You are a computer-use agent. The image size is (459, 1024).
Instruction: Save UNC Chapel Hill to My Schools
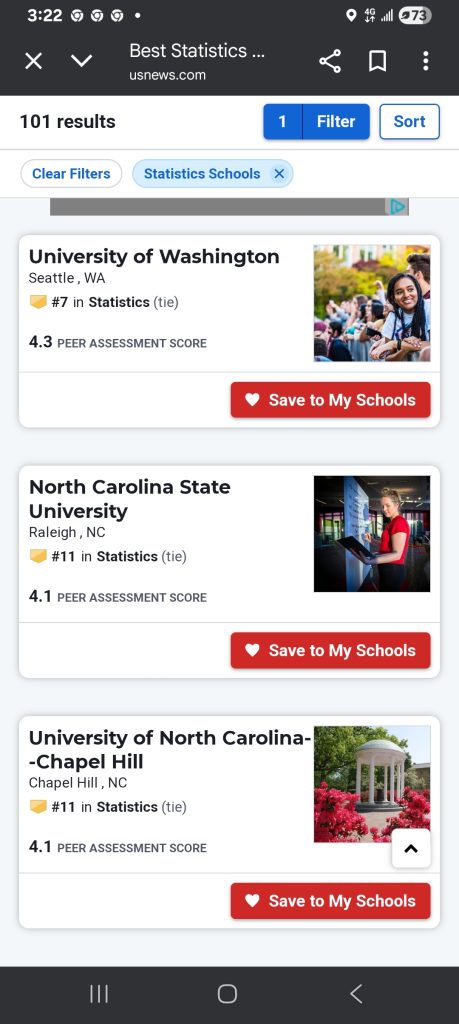[330, 901]
